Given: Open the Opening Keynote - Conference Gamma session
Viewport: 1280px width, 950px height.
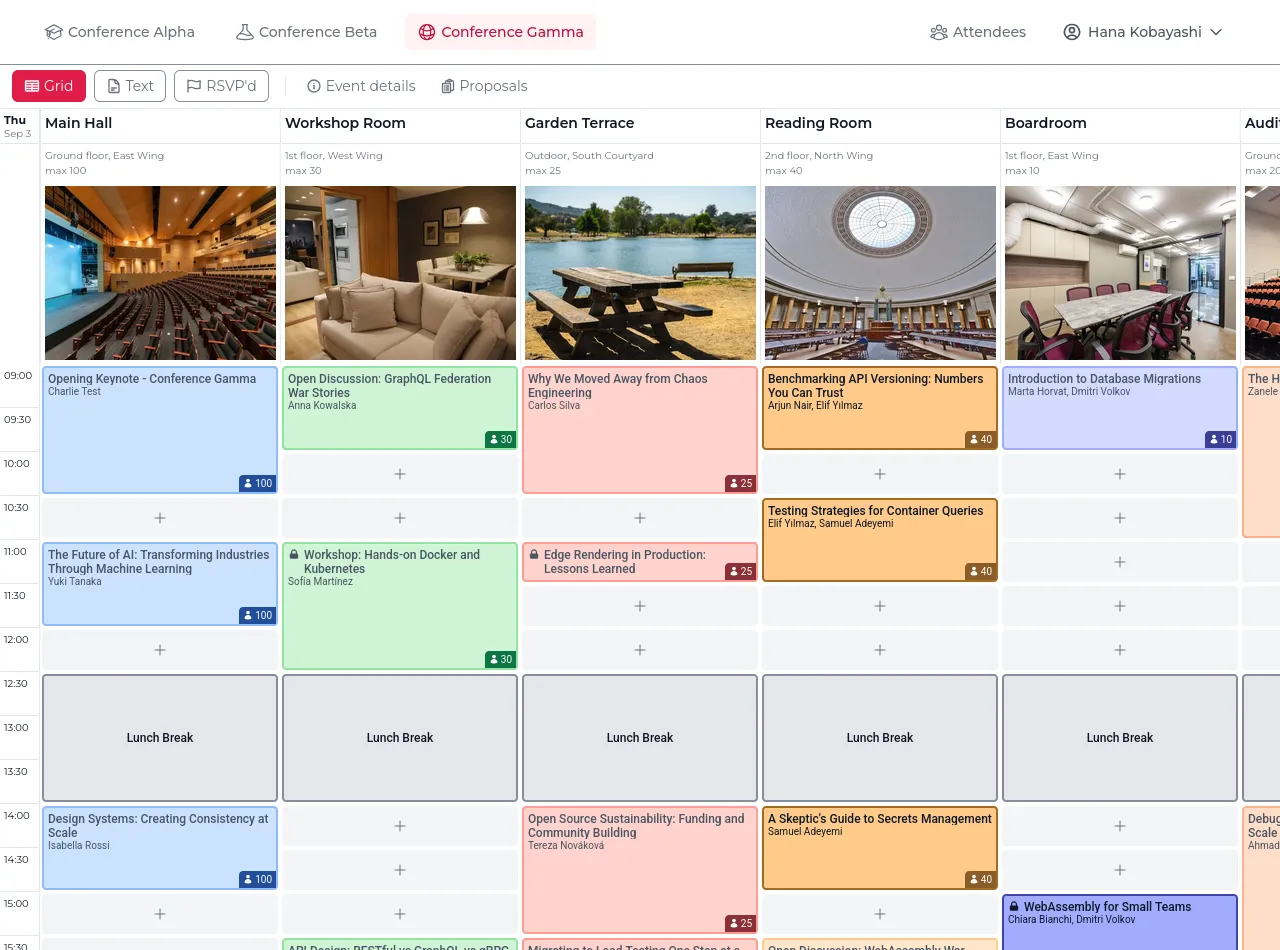Looking at the screenshot, I should coord(160,430).
